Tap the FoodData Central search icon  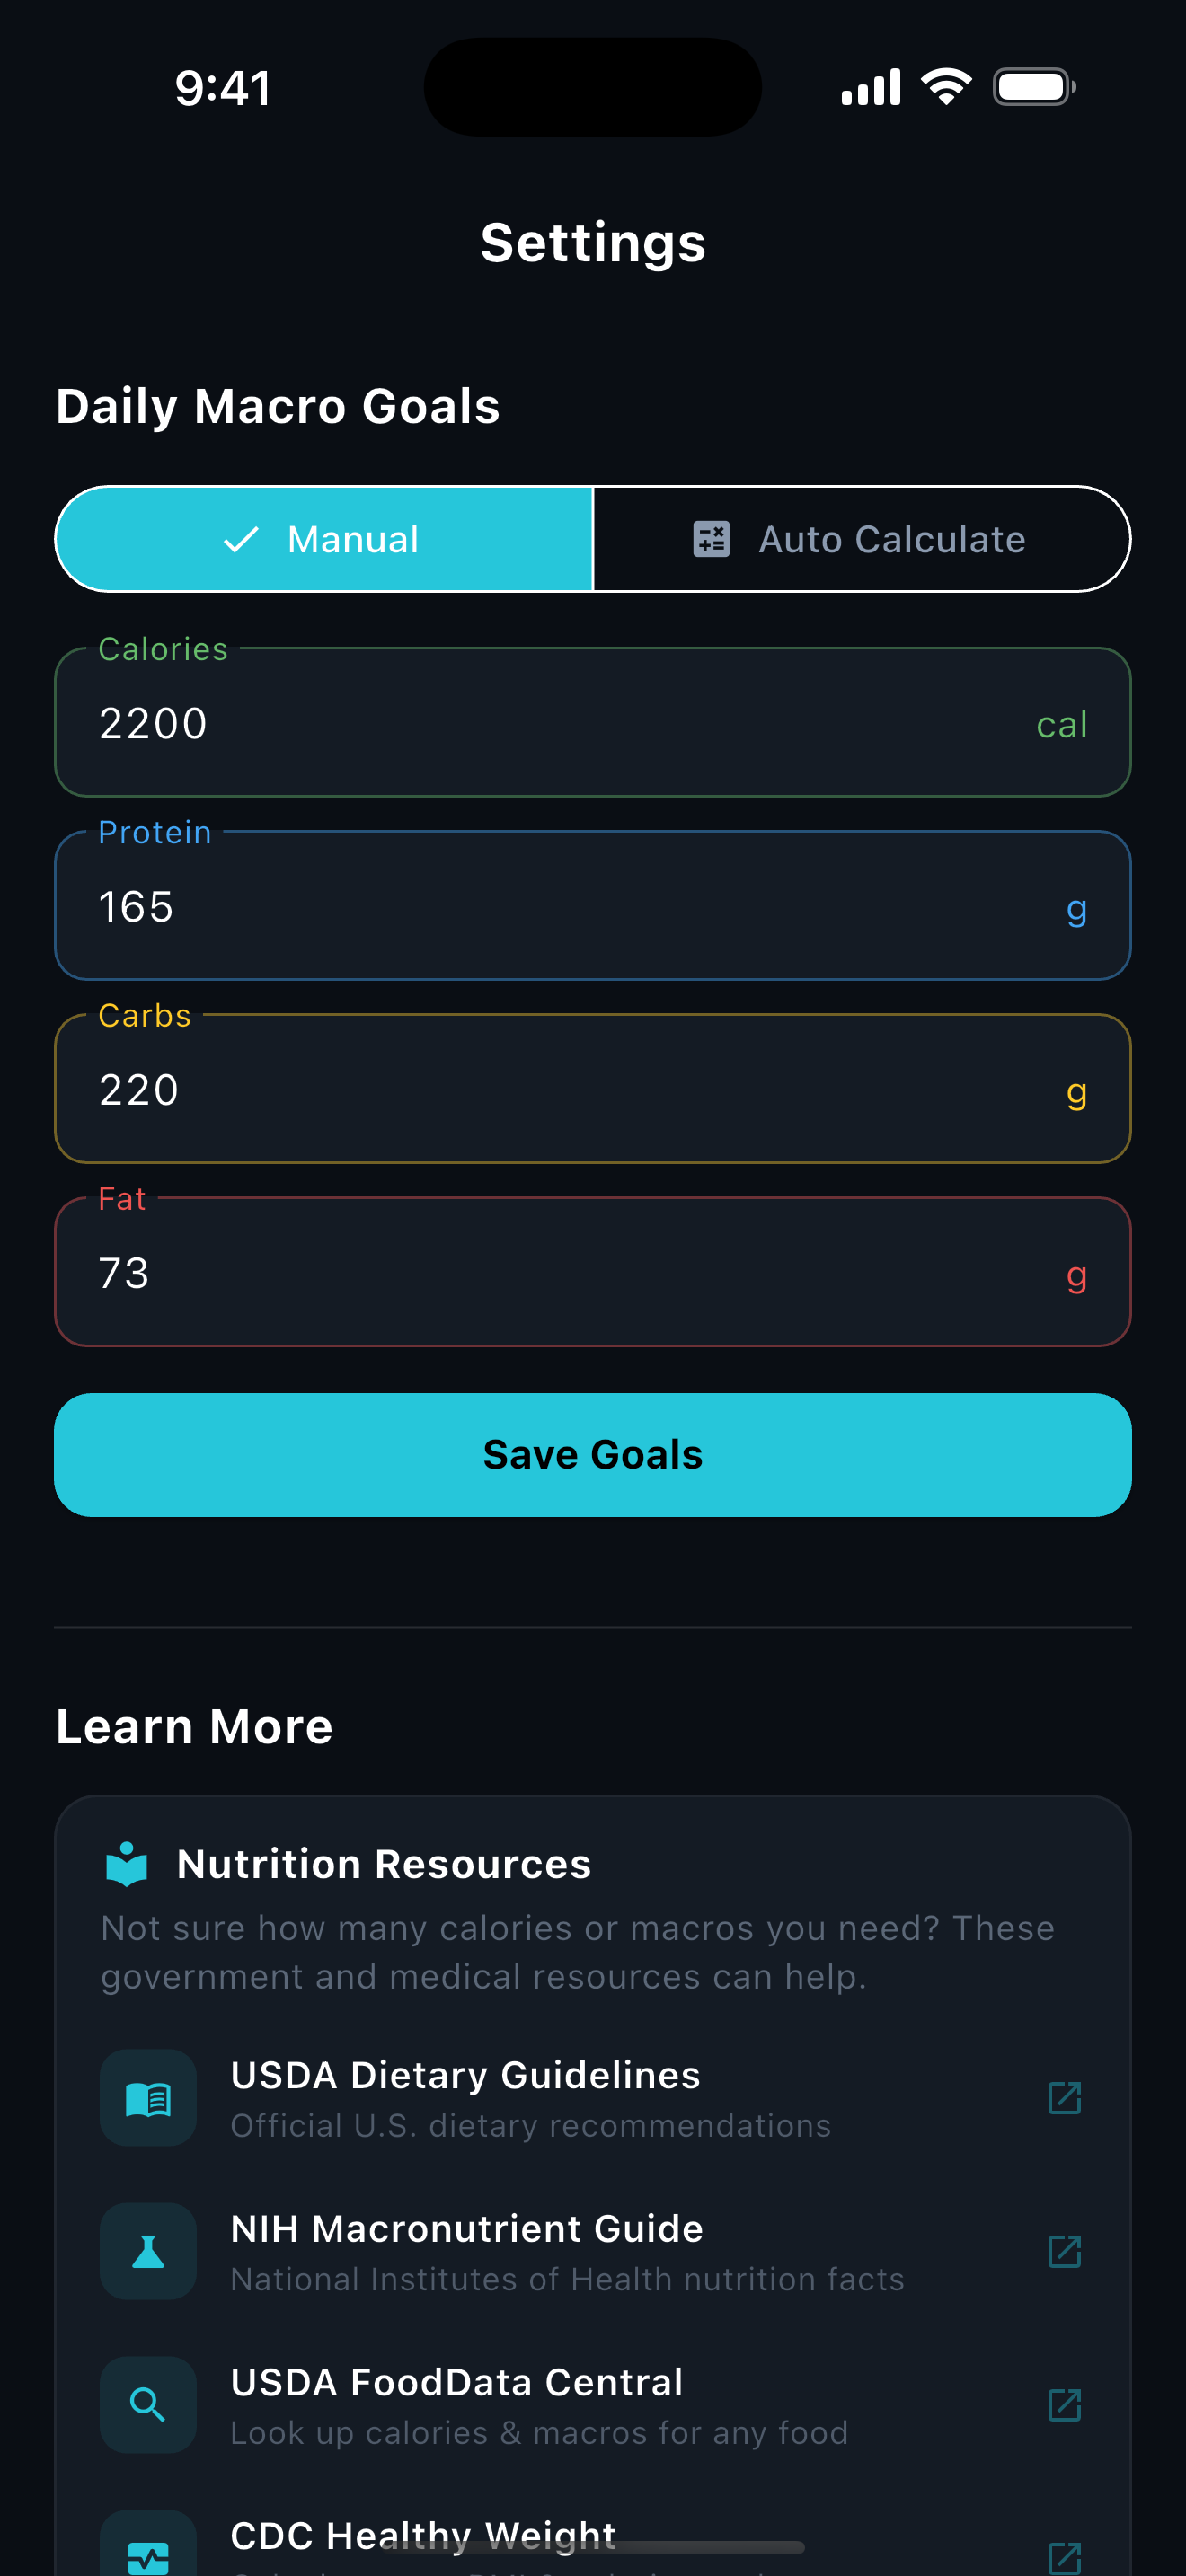tap(148, 2404)
